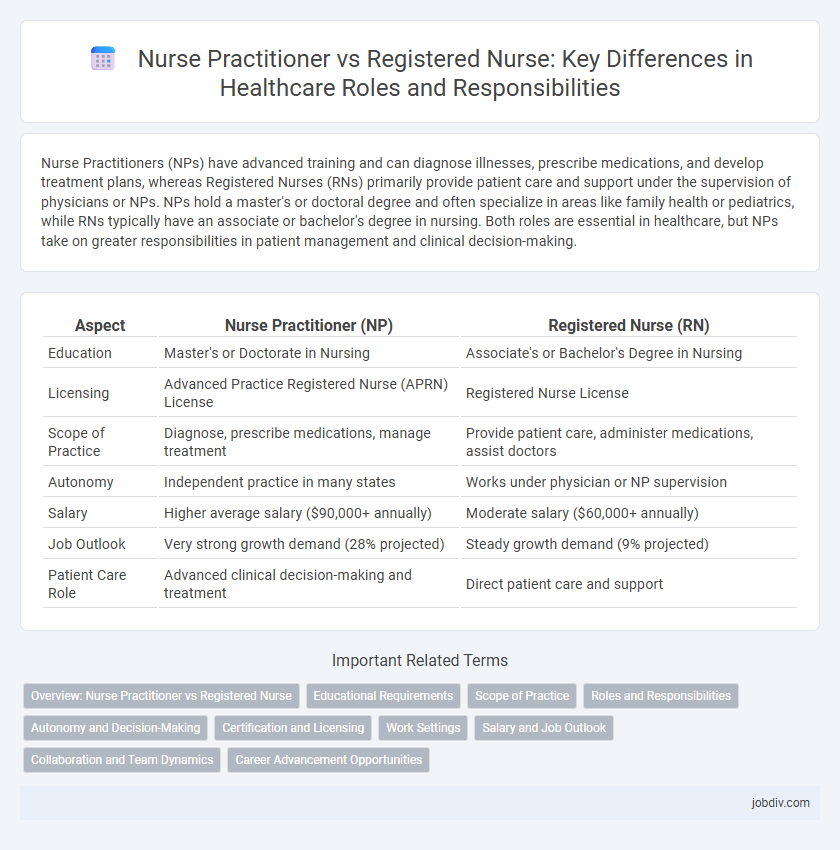Select the 'Education' row label in the table
840x850 pixels.
74,353
